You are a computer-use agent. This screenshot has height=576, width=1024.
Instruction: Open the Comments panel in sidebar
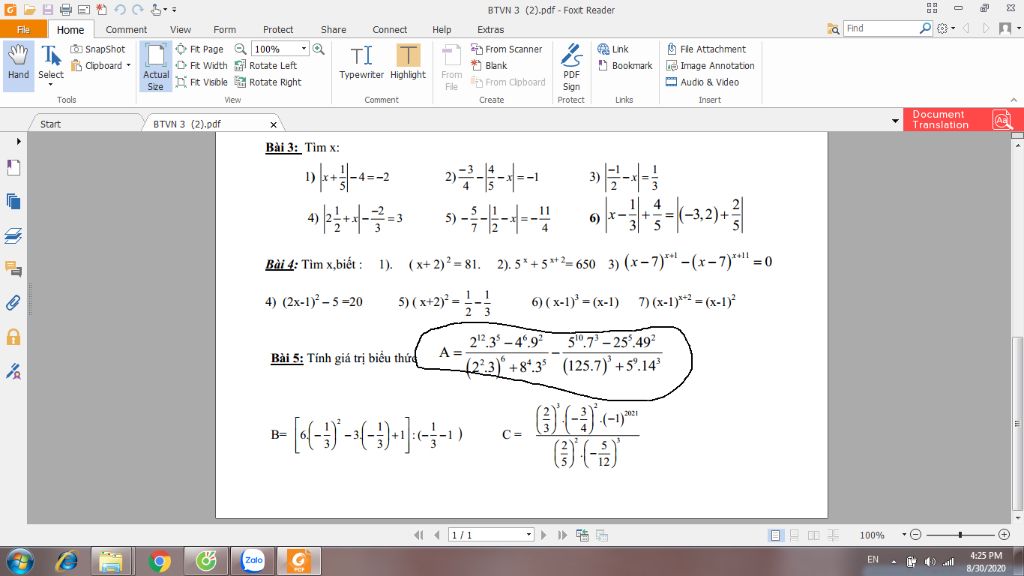point(13,268)
